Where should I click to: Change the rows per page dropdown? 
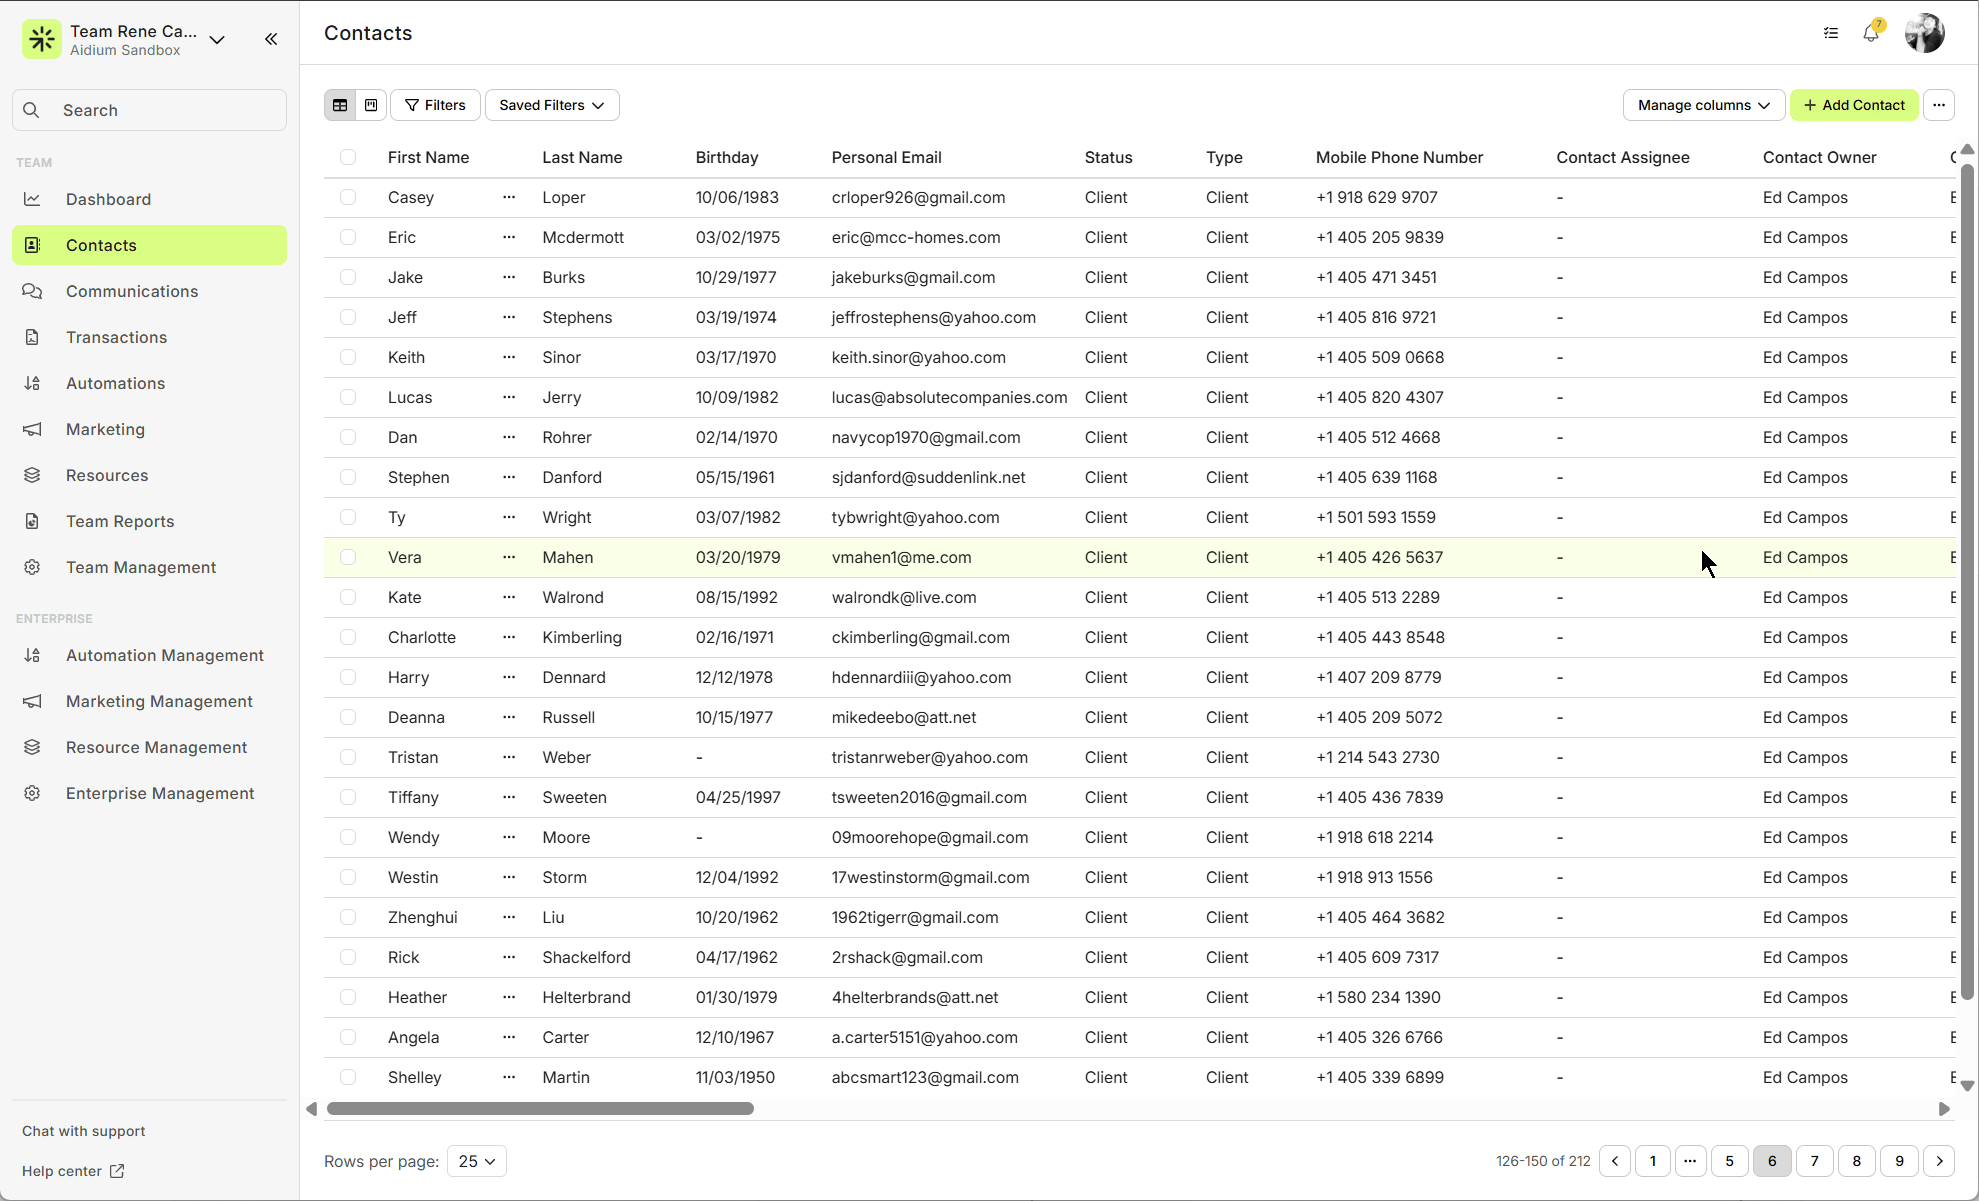pos(477,1161)
